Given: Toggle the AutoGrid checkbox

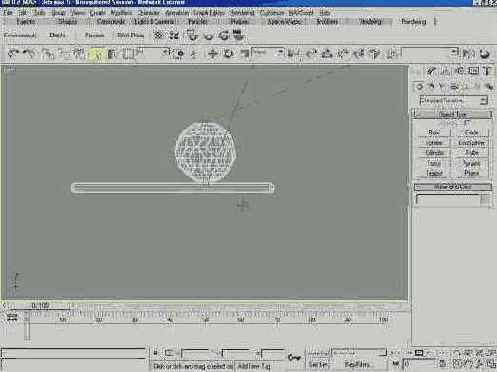Looking at the screenshot, I should pos(467,123).
